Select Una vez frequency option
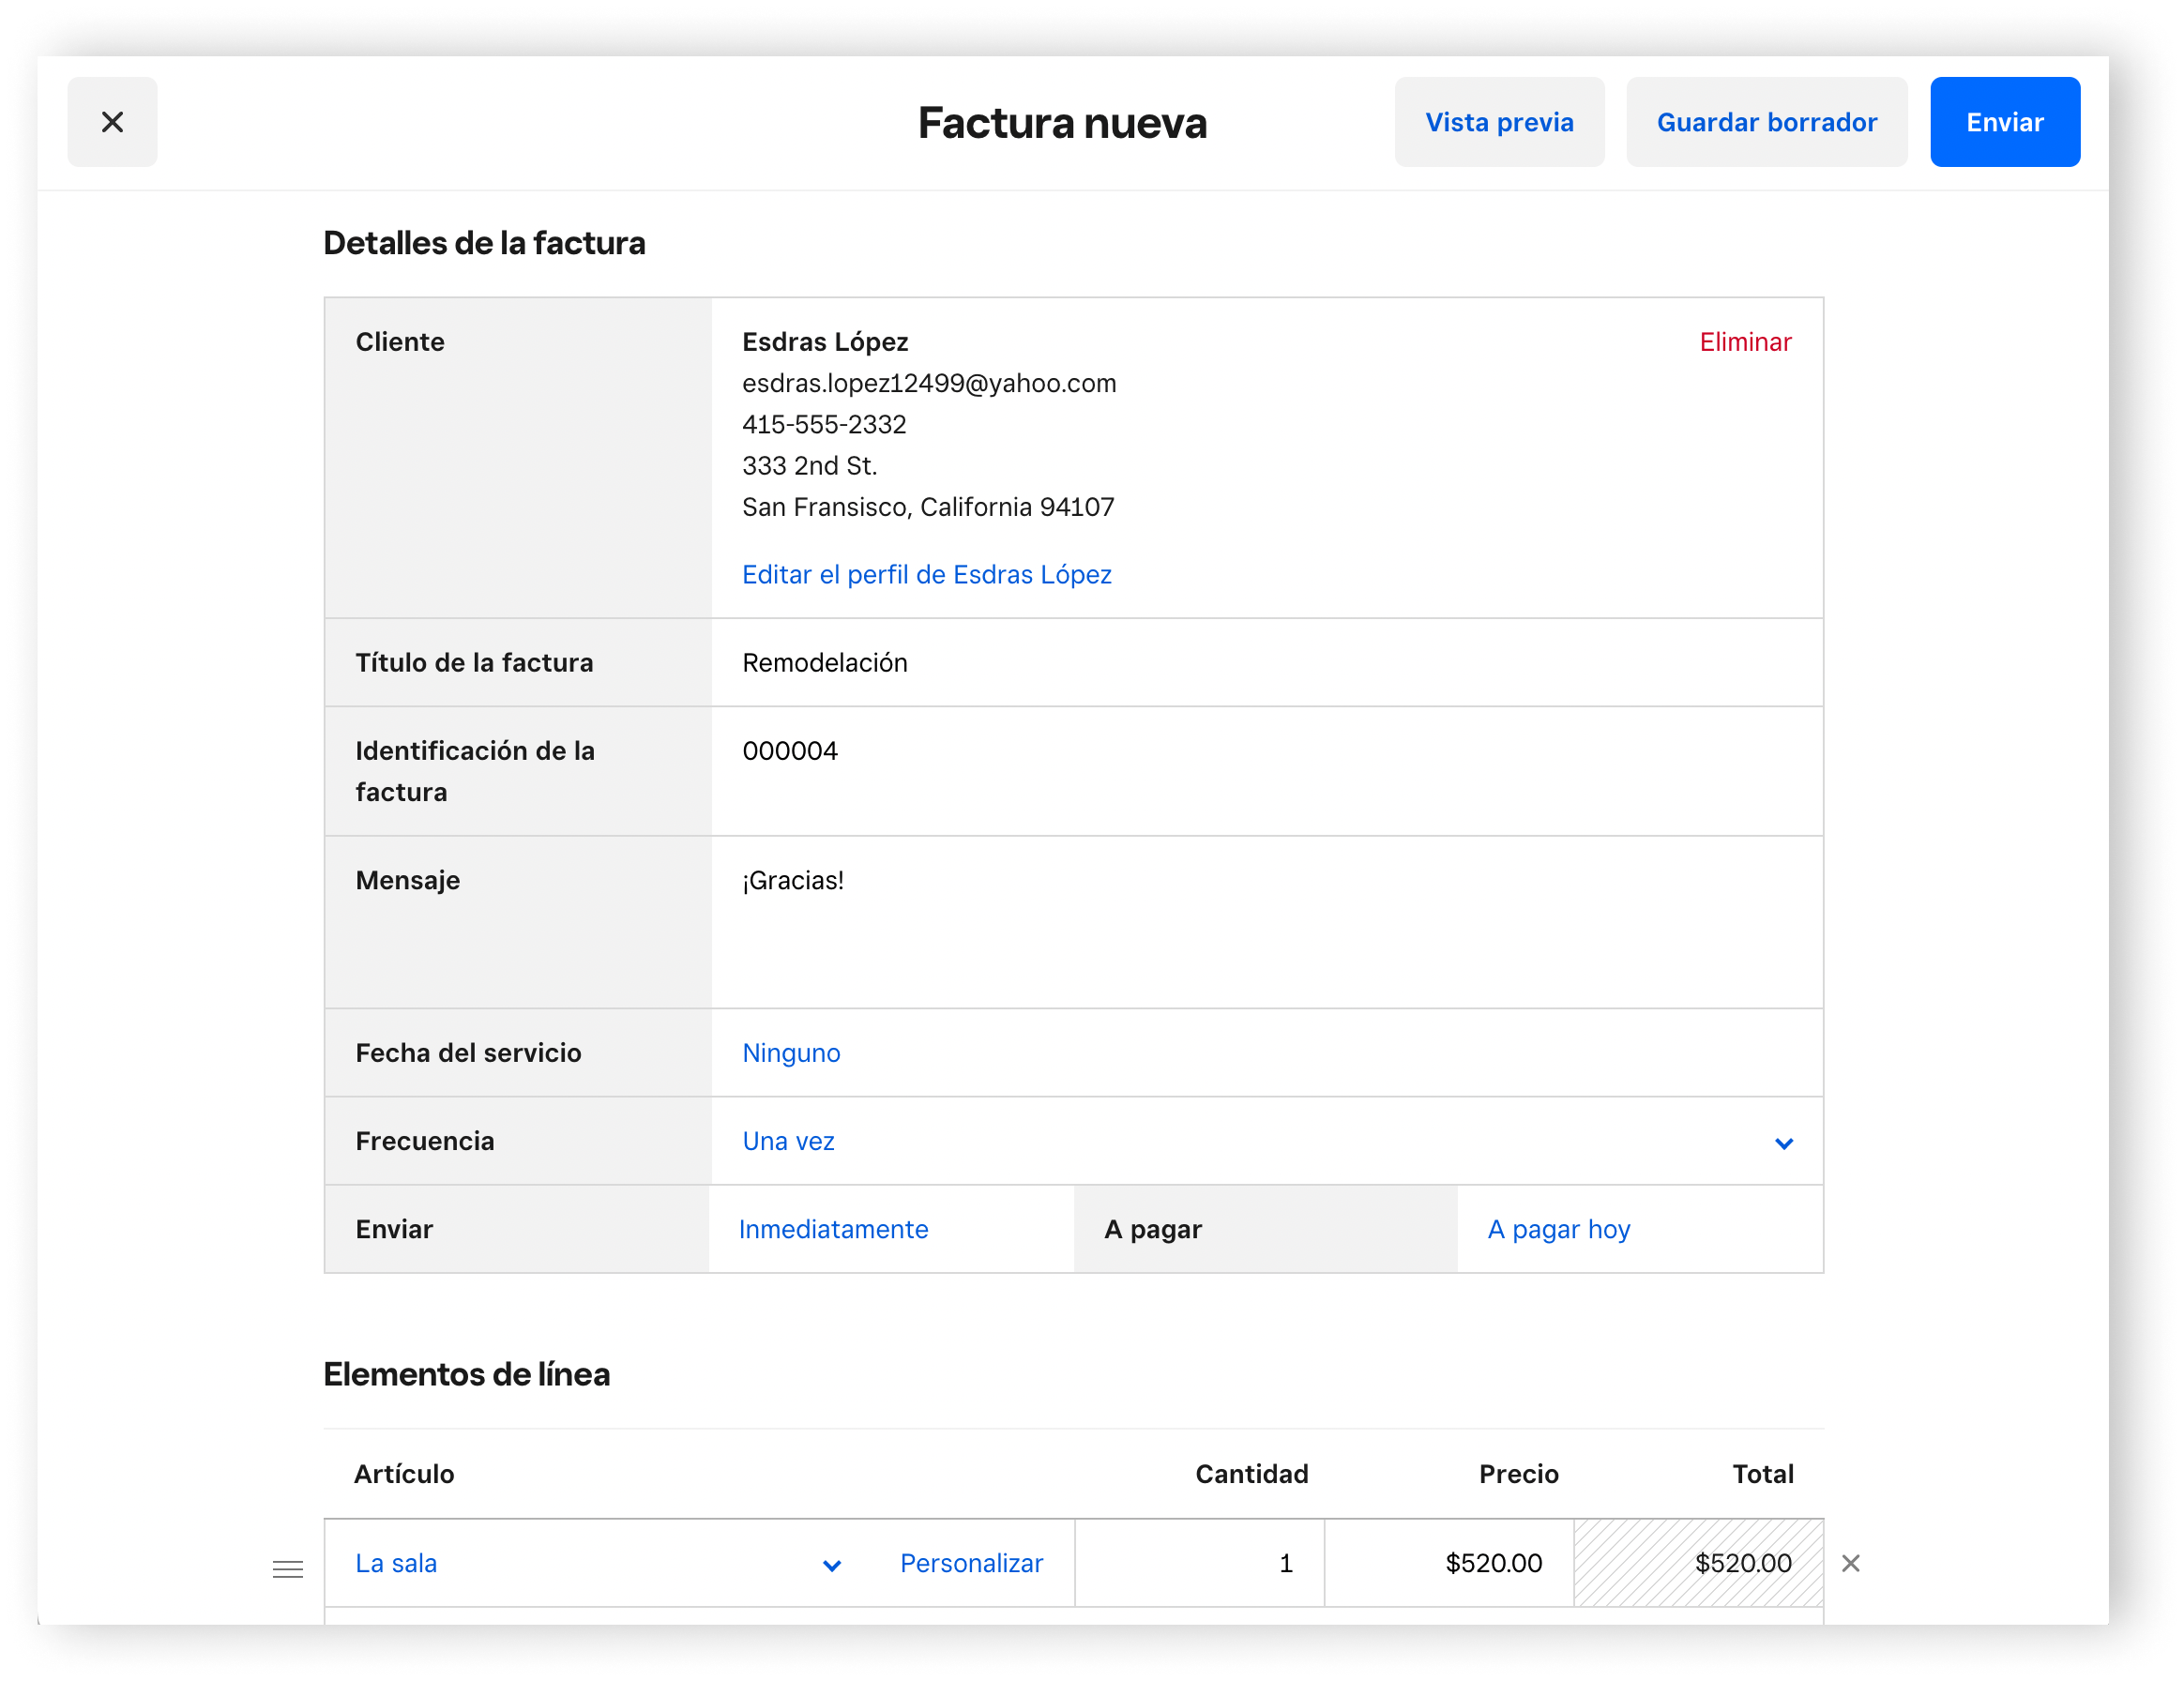The height and width of the screenshot is (1681, 2184). (788, 1141)
